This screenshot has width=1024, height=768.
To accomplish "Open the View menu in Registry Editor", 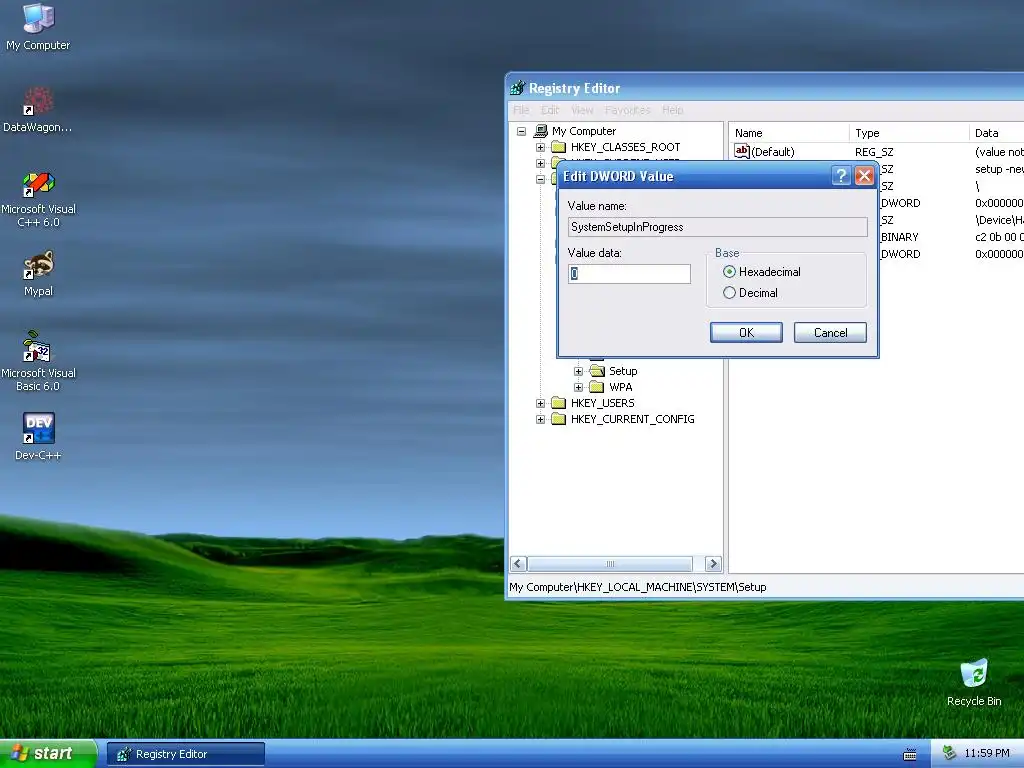I will [x=582, y=110].
